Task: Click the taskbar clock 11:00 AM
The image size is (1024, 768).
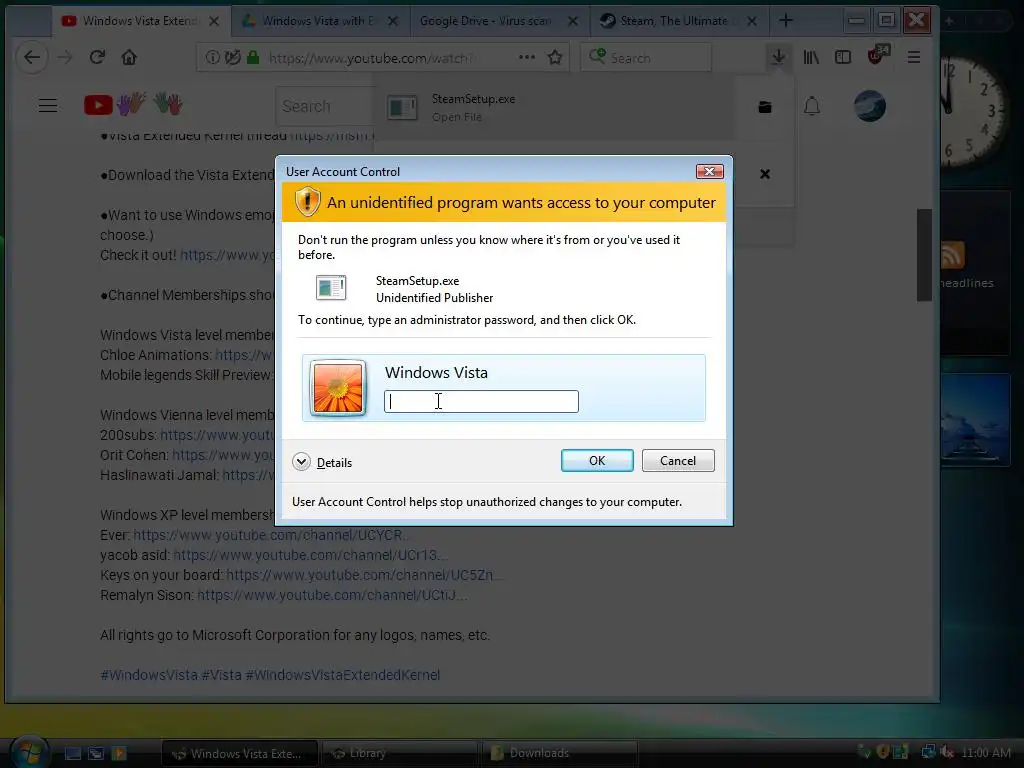Action: point(986,753)
